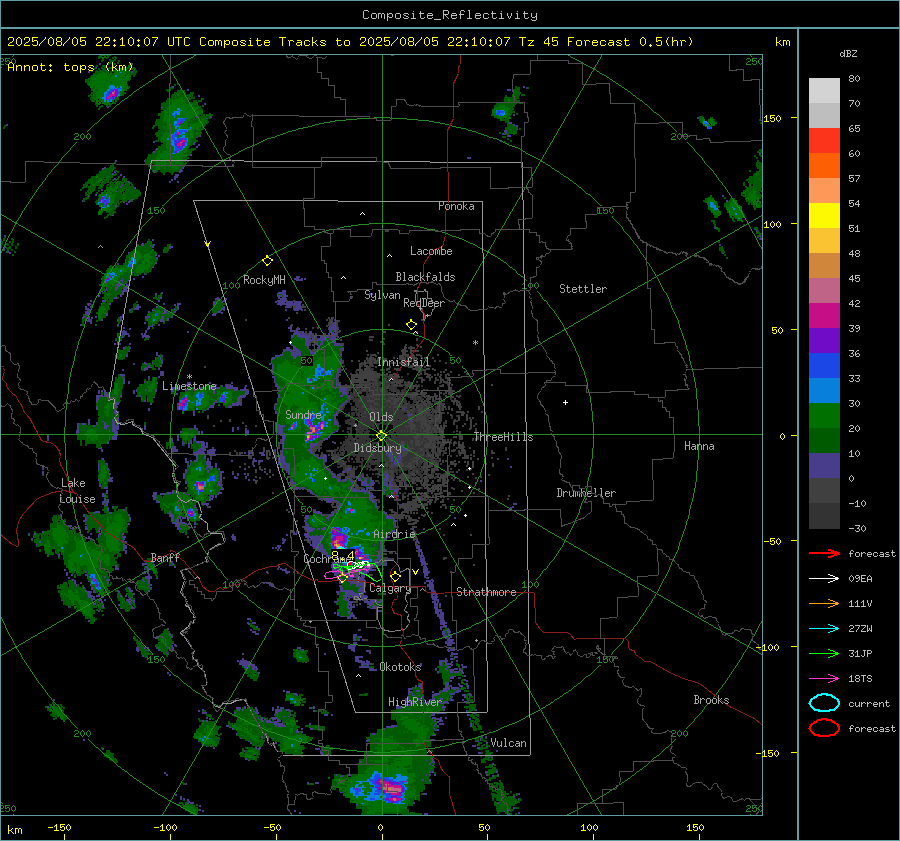The width and height of the screenshot is (900, 841).
Task: Pick the green 30-20 dBZ swatch
Action: [824, 416]
